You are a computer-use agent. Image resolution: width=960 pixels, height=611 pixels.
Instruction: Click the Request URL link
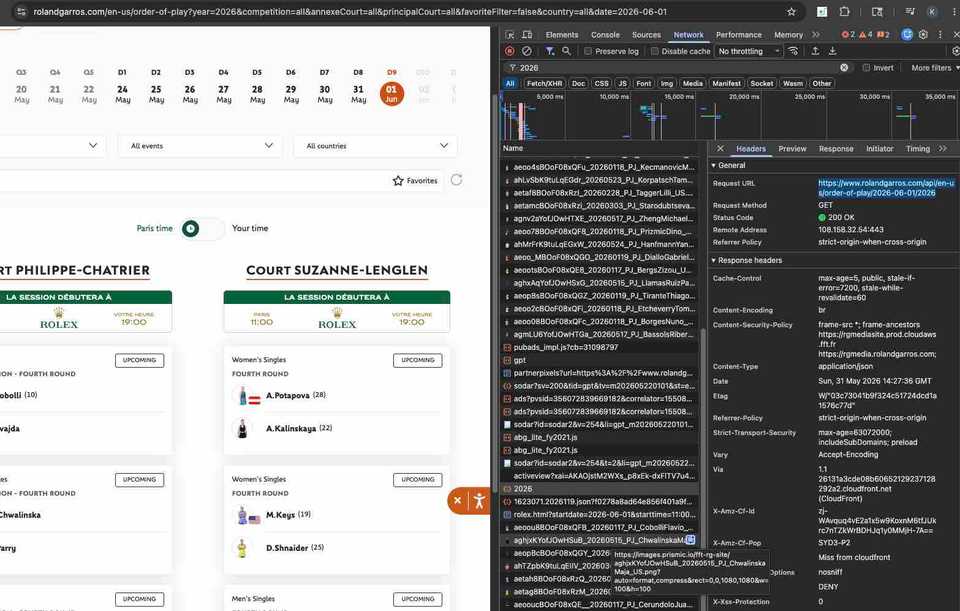pyautogui.click(x=885, y=188)
